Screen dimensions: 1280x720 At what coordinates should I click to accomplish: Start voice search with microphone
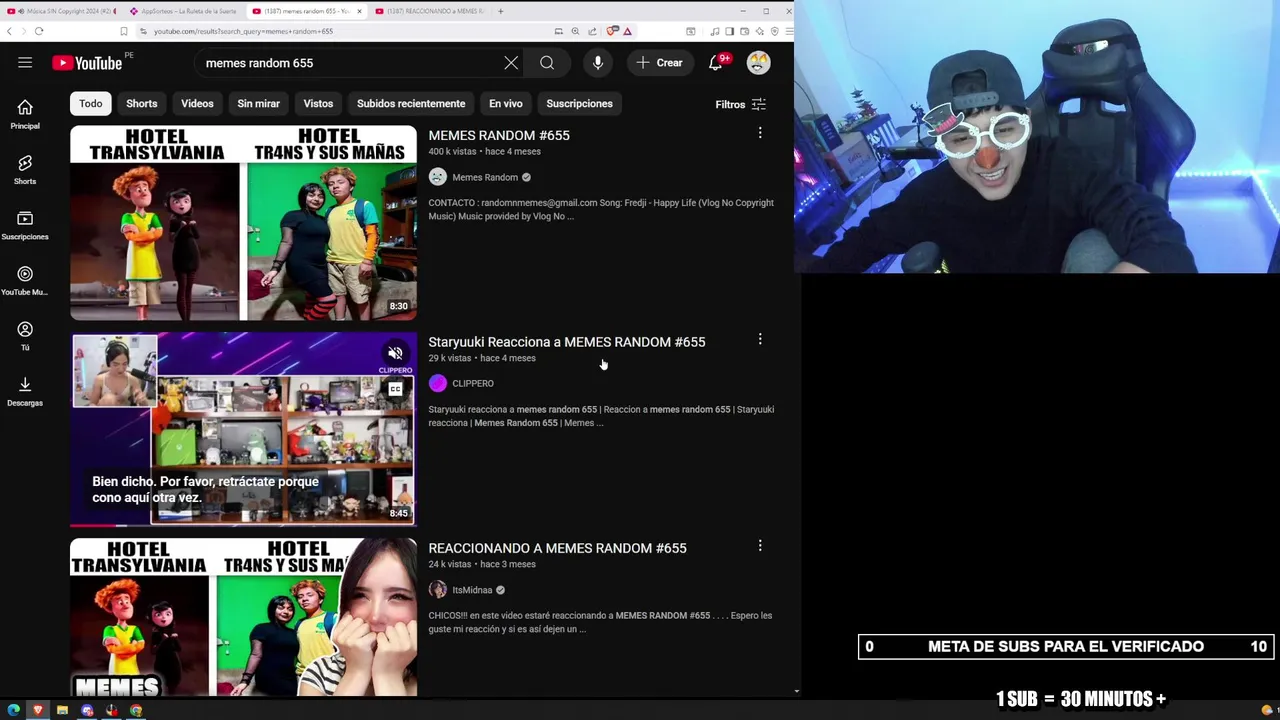tap(598, 63)
